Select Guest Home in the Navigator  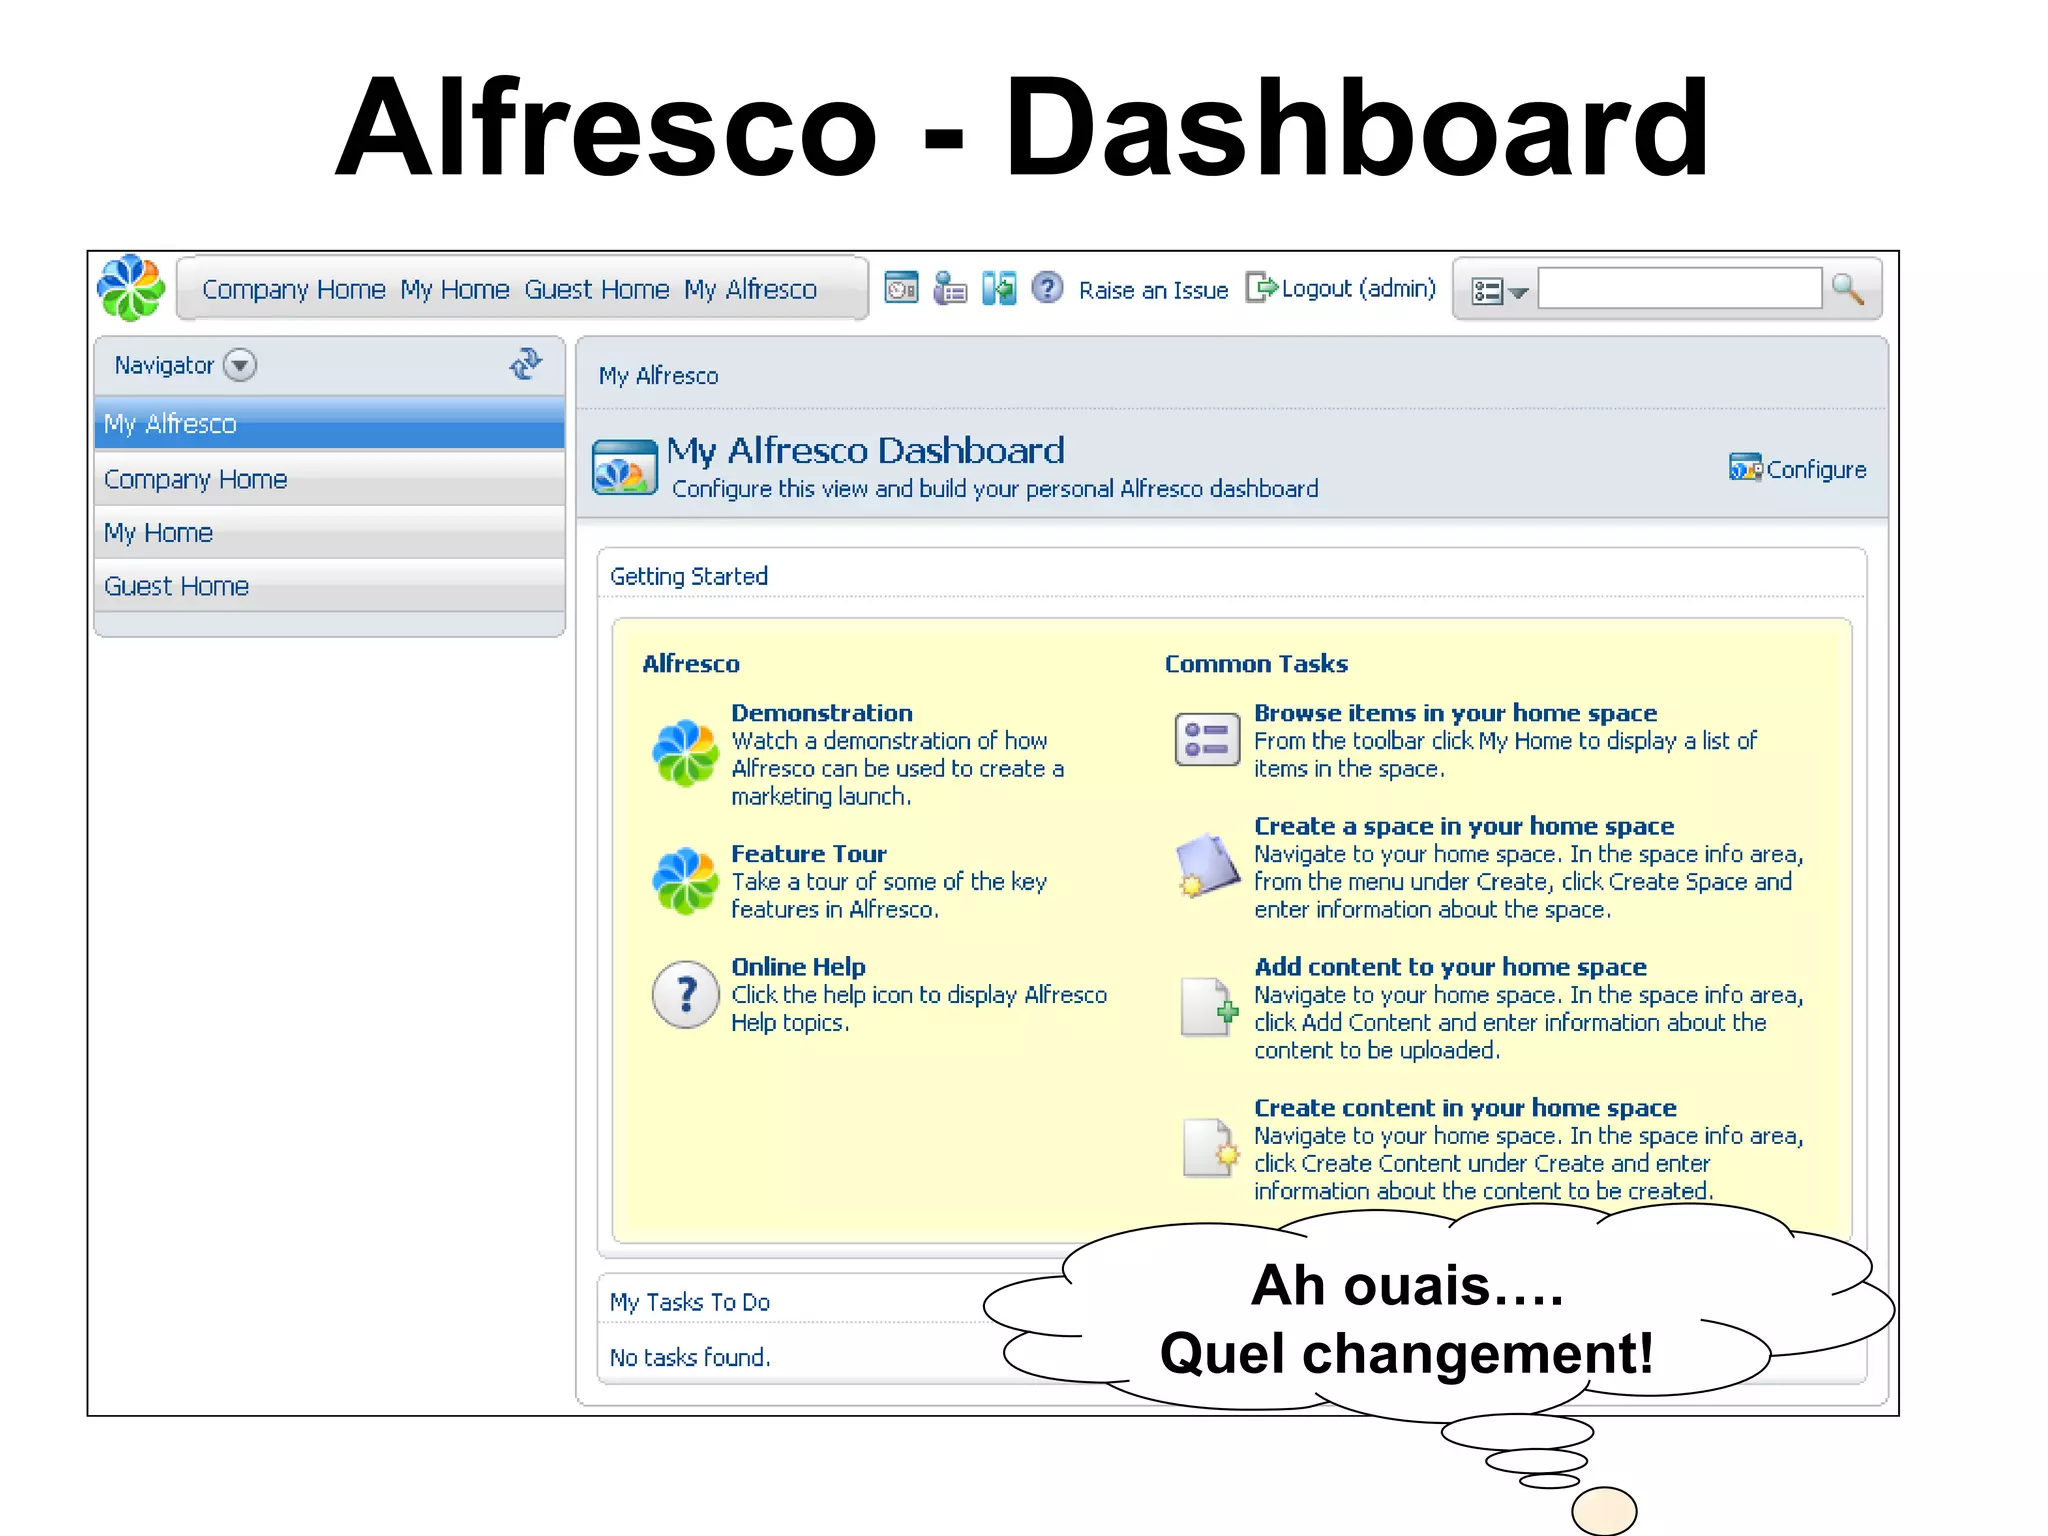point(329,586)
